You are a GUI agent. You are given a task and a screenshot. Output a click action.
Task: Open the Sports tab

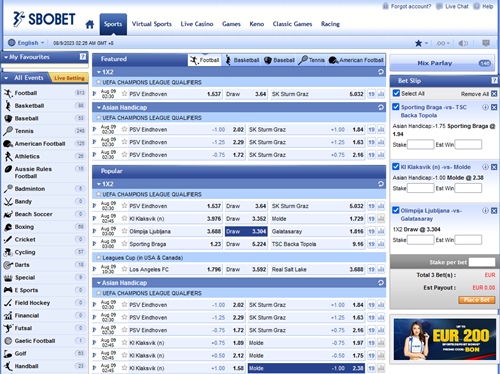(x=113, y=24)
